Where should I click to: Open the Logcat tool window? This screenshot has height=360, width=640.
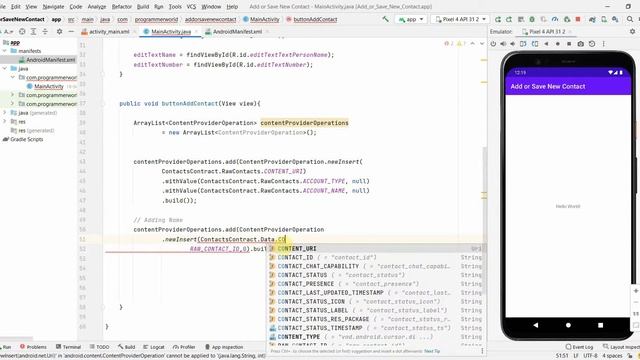coord(153,347)
